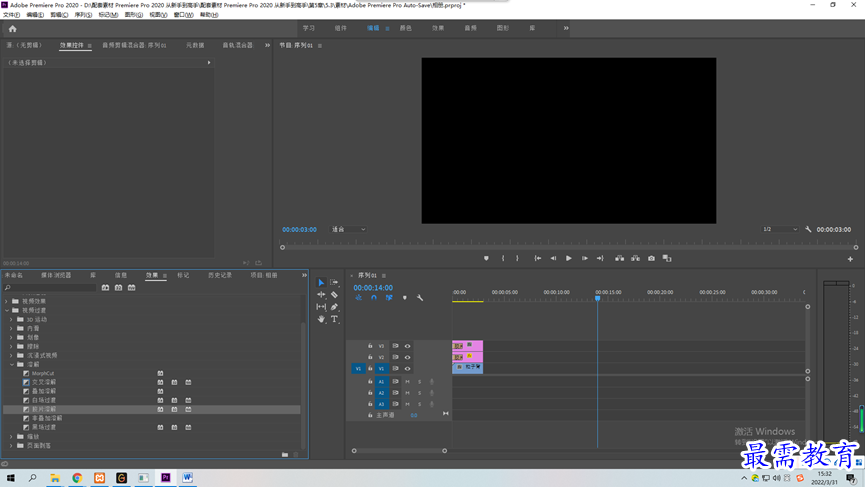Go to Out point button
865x487 pixels.
[600, 258]
